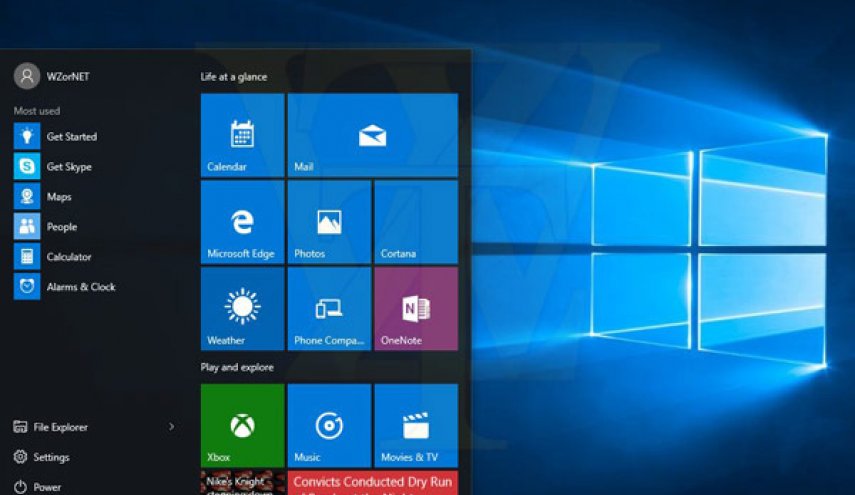Open People app in Most used
The width and height of the screenshot is (855, 495).
[46, 226]
